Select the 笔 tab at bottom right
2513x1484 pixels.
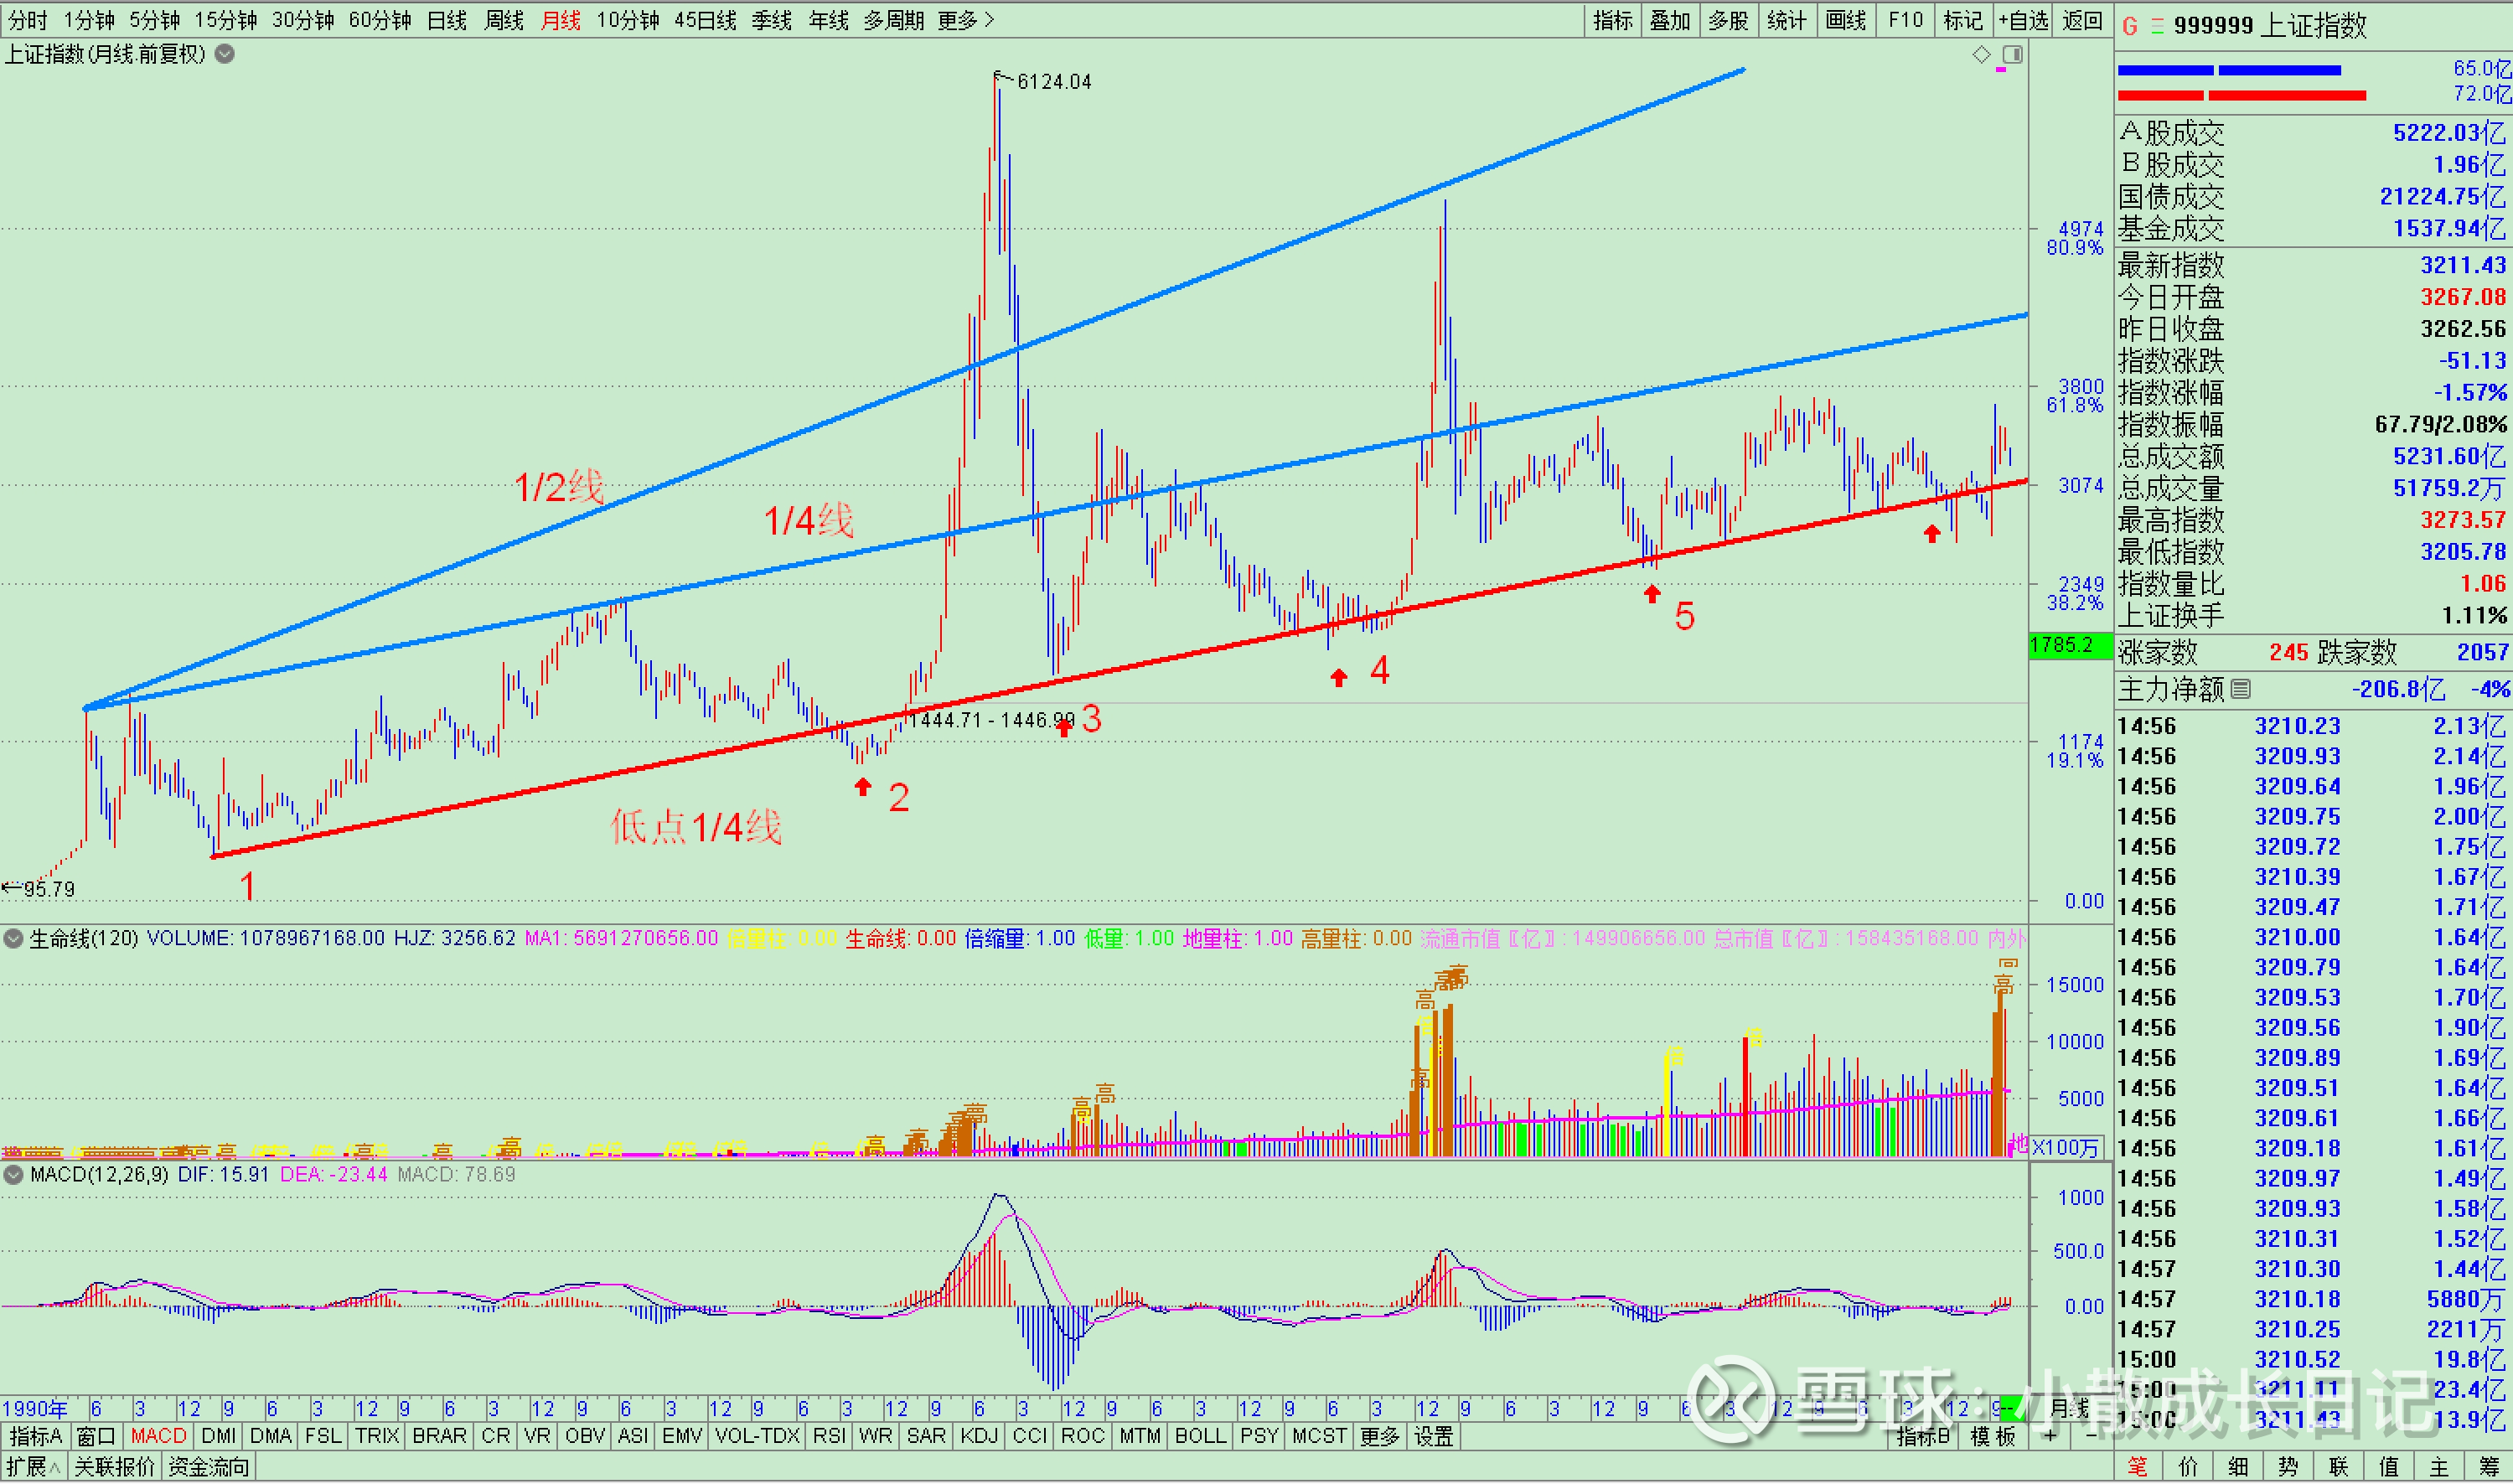[x=2137, y=1467]
